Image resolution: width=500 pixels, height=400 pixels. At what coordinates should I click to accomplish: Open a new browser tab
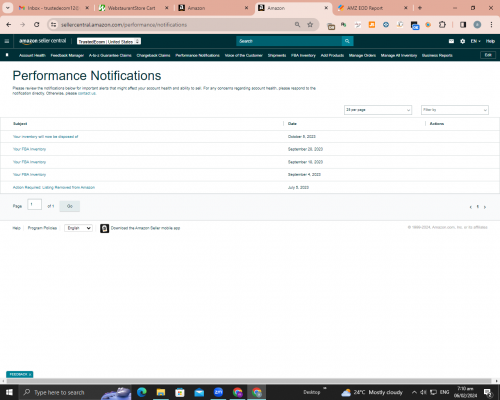(420, 8)
